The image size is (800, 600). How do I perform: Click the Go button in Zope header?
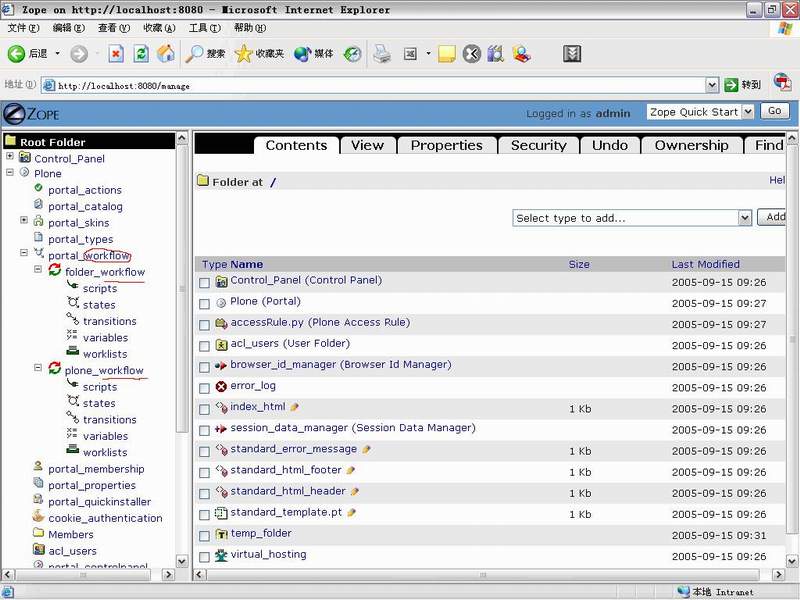[x=774, y=111]
